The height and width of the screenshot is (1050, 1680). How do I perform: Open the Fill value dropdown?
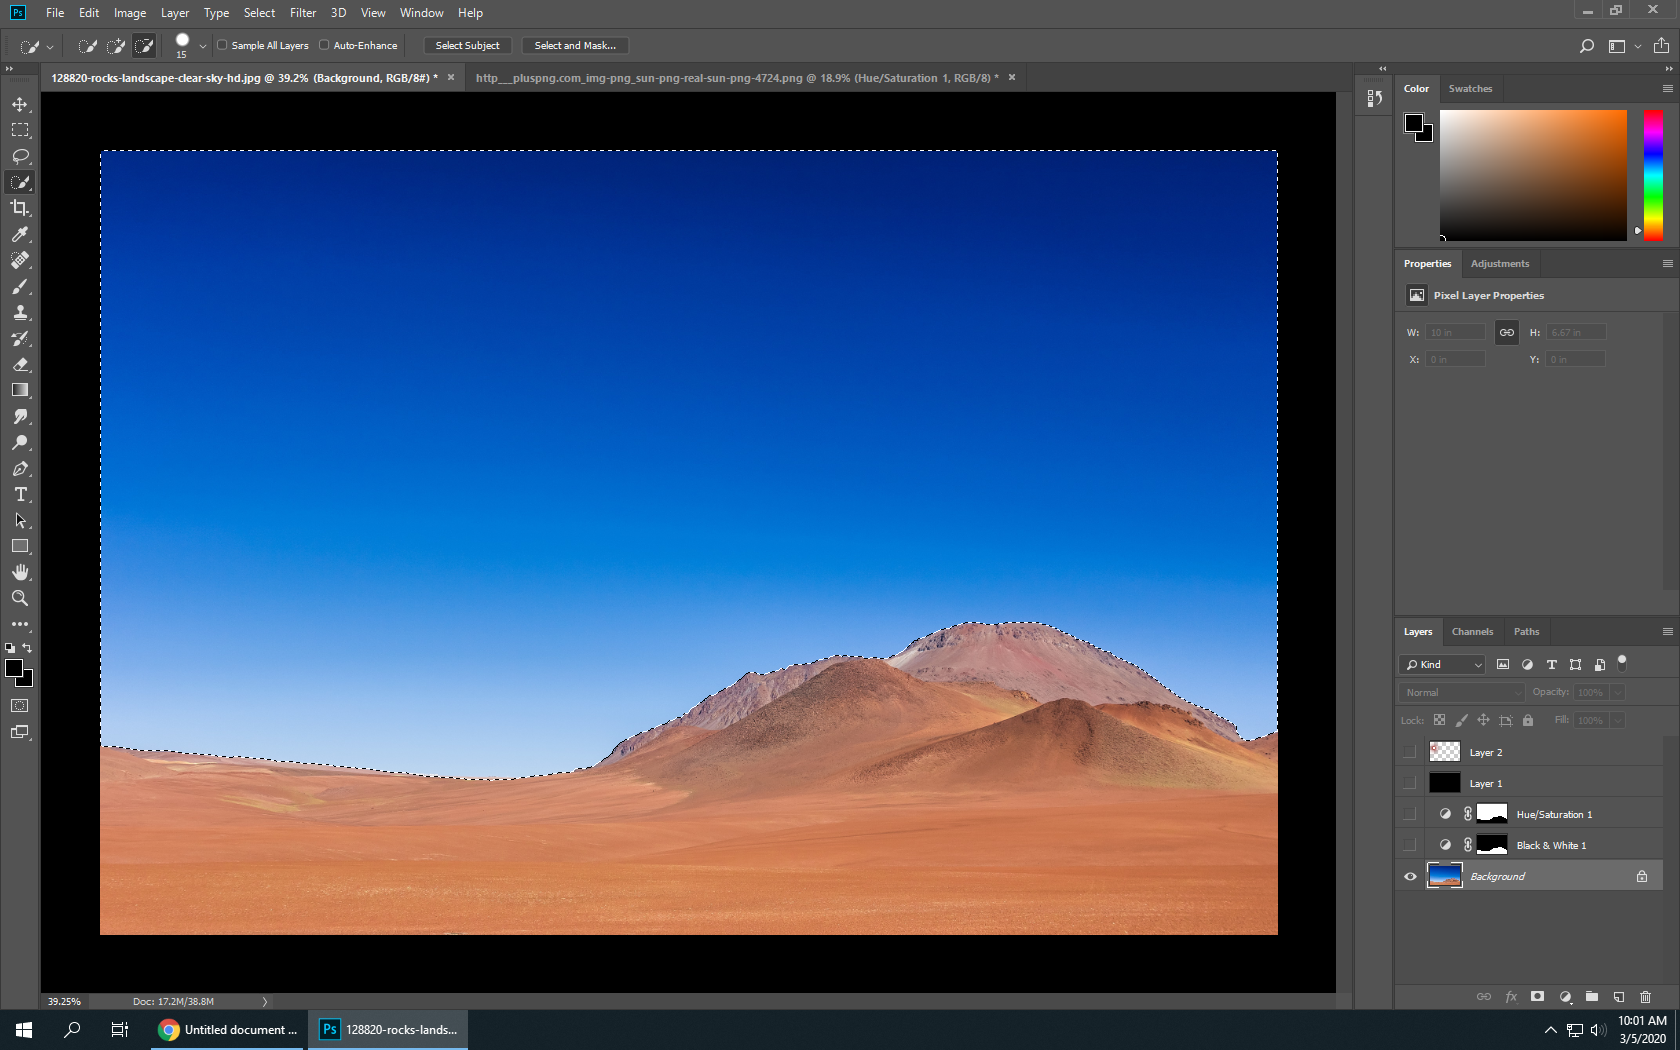click(1617, 720)
